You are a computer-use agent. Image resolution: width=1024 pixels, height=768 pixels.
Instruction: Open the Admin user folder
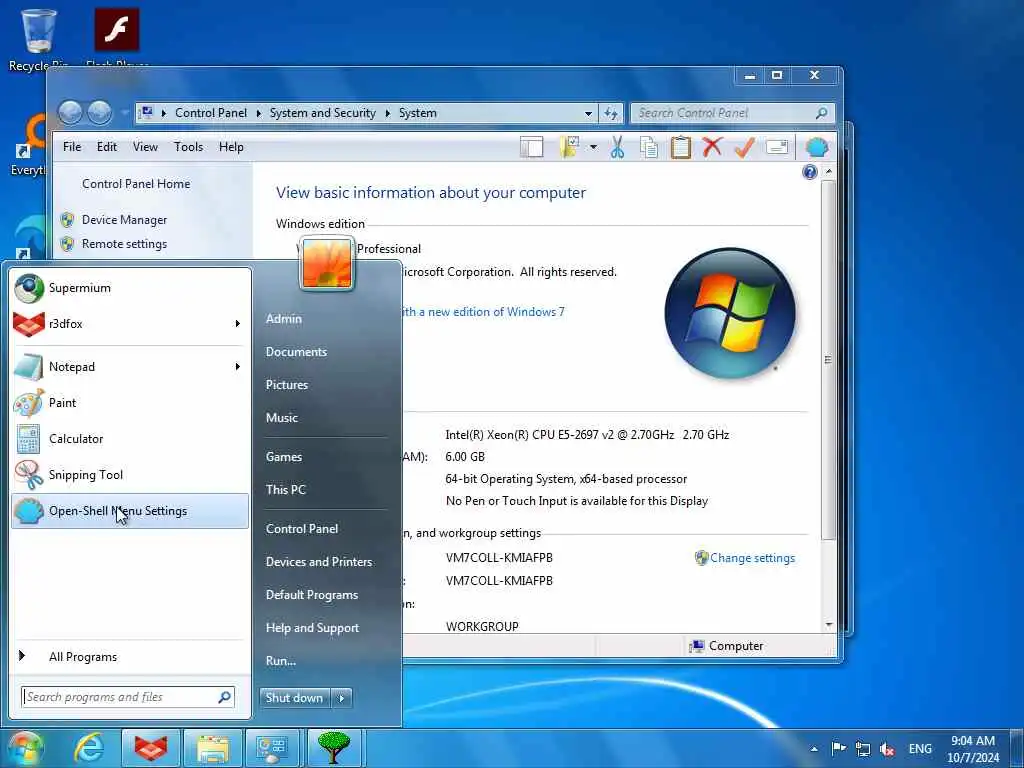tap(283, 319)
